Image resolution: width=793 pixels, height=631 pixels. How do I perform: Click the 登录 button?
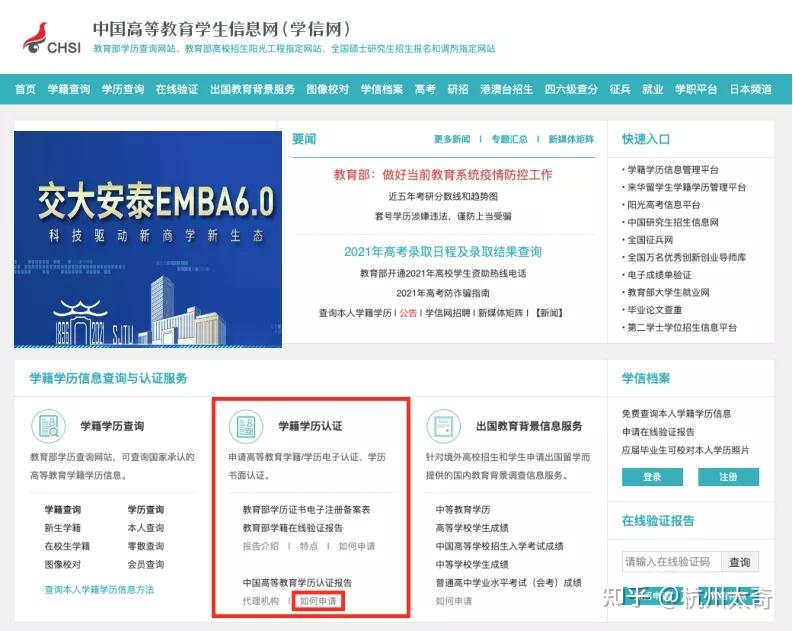pyautogui.click(x=652, y=477)
